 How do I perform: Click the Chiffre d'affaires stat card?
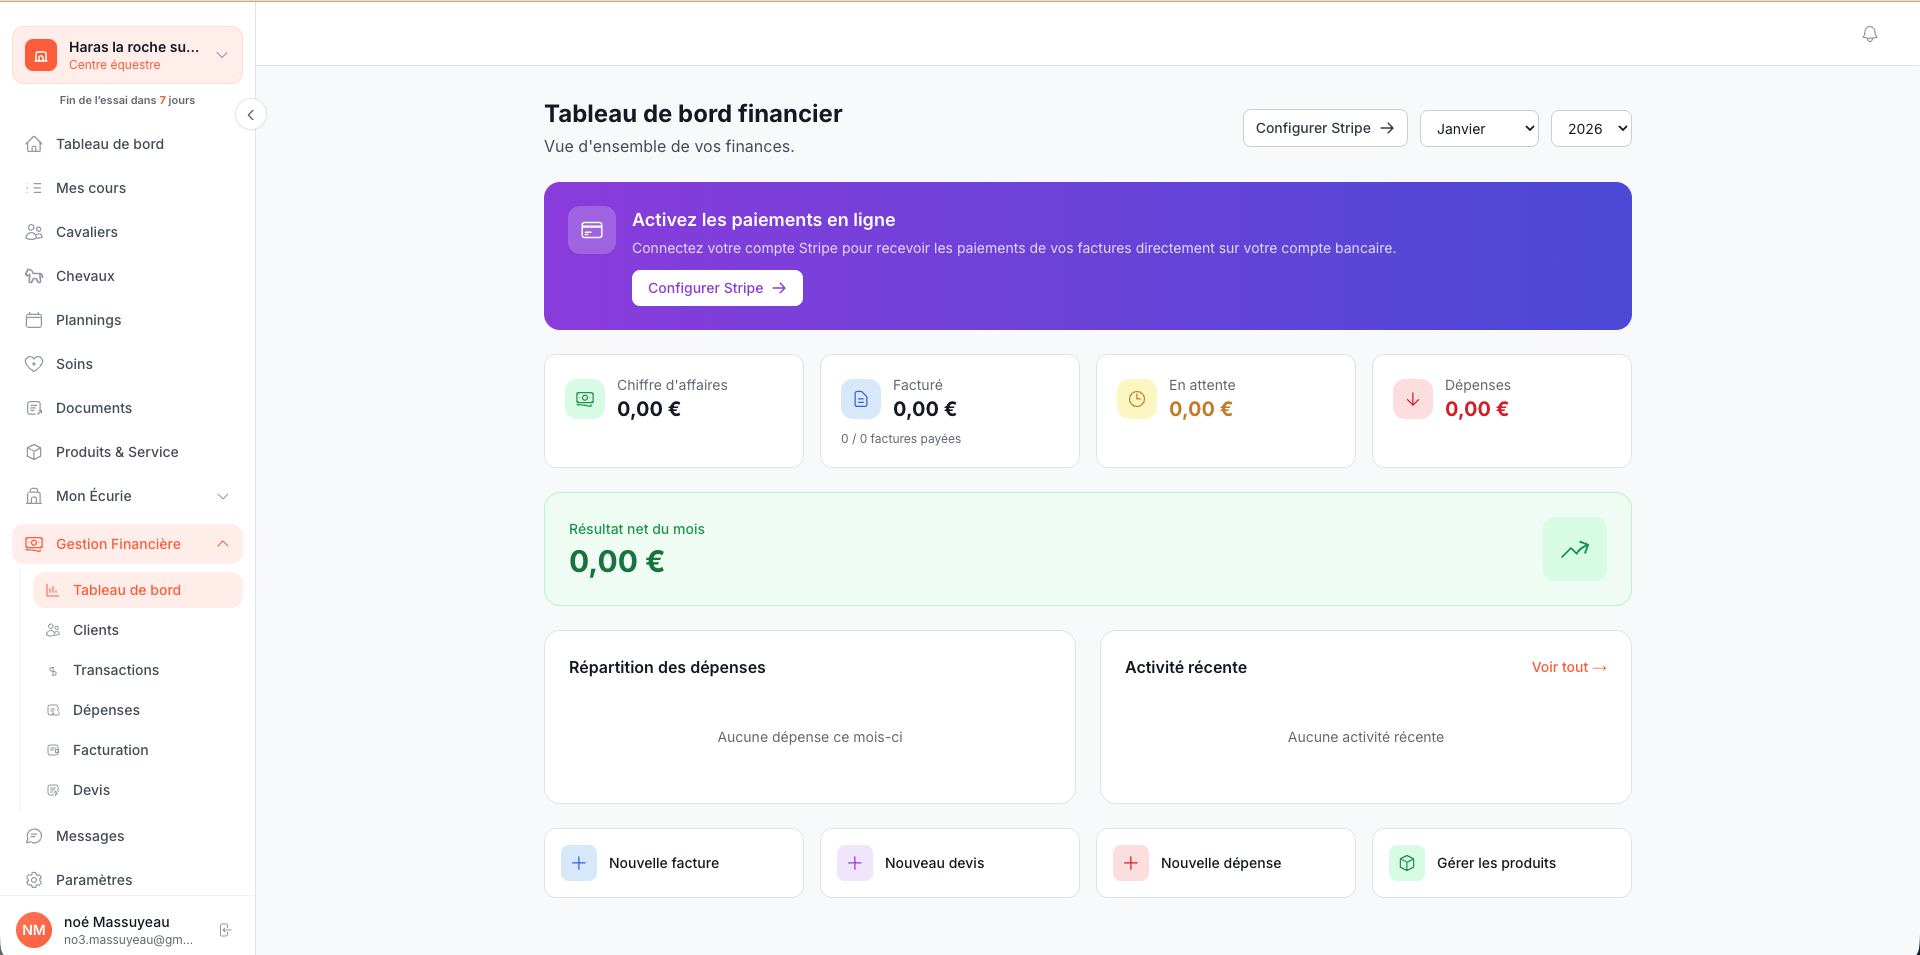pos(674,411)
